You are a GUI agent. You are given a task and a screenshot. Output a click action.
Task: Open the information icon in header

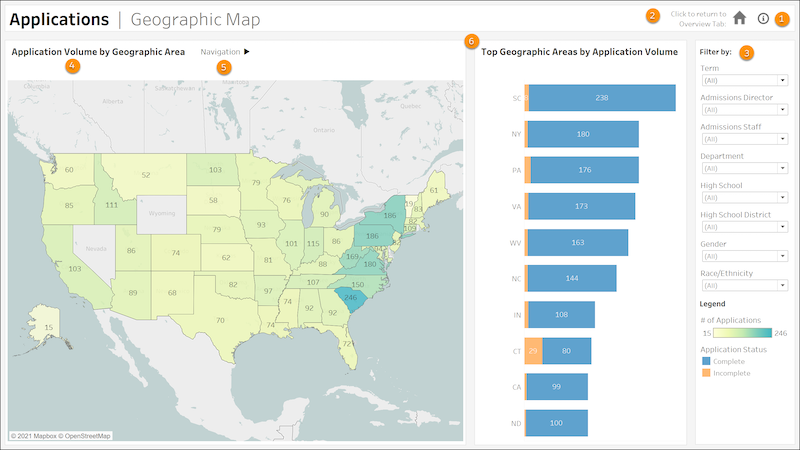point(763,18)
